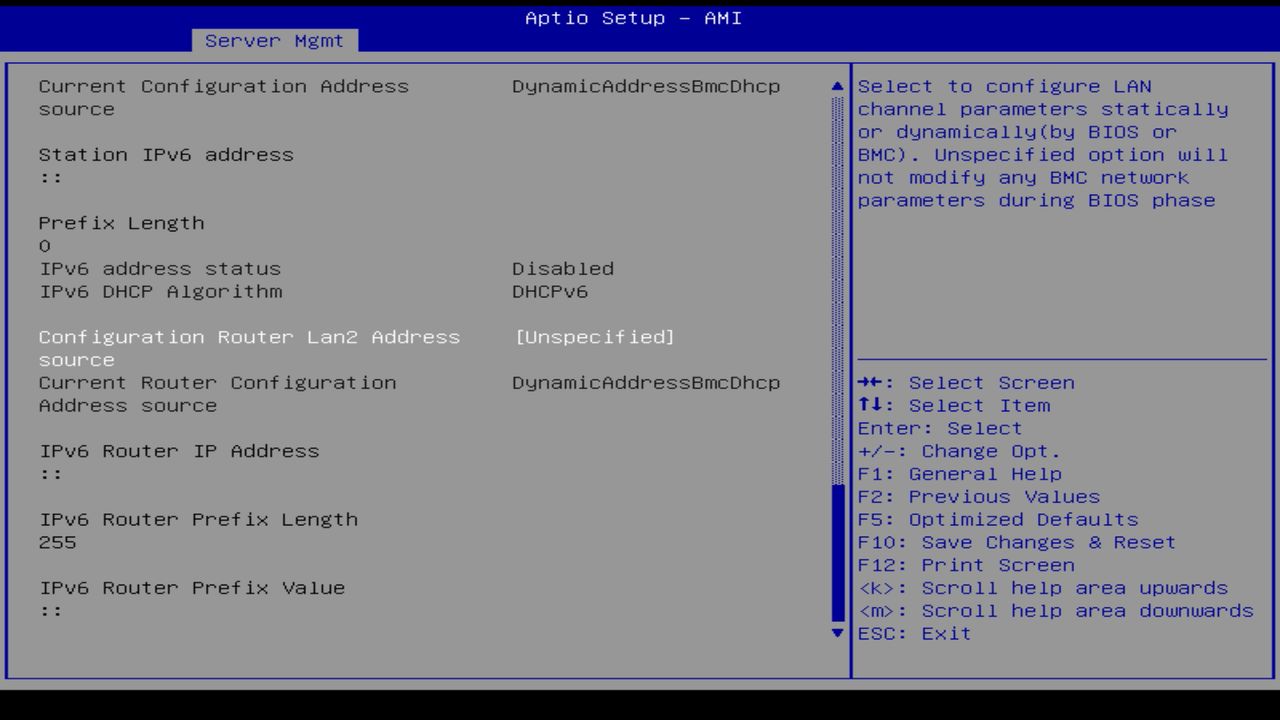Click the F1: General Help entry
The image size is (1280, 720).
(x=959, y=473)
